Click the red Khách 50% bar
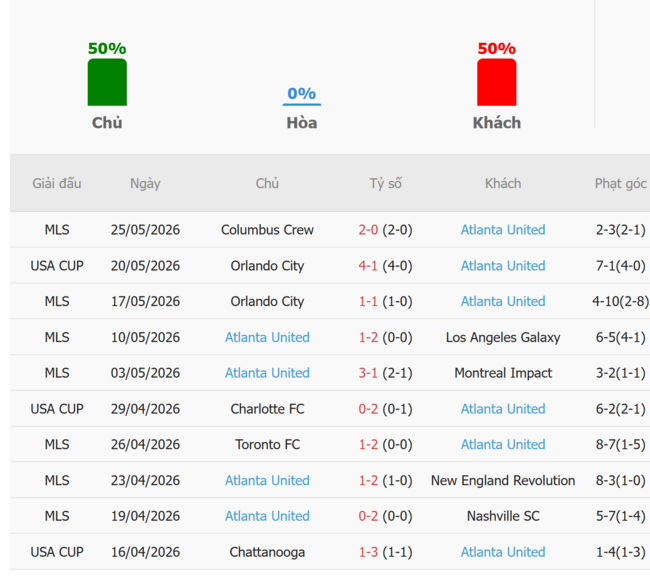 pos(497,82)
